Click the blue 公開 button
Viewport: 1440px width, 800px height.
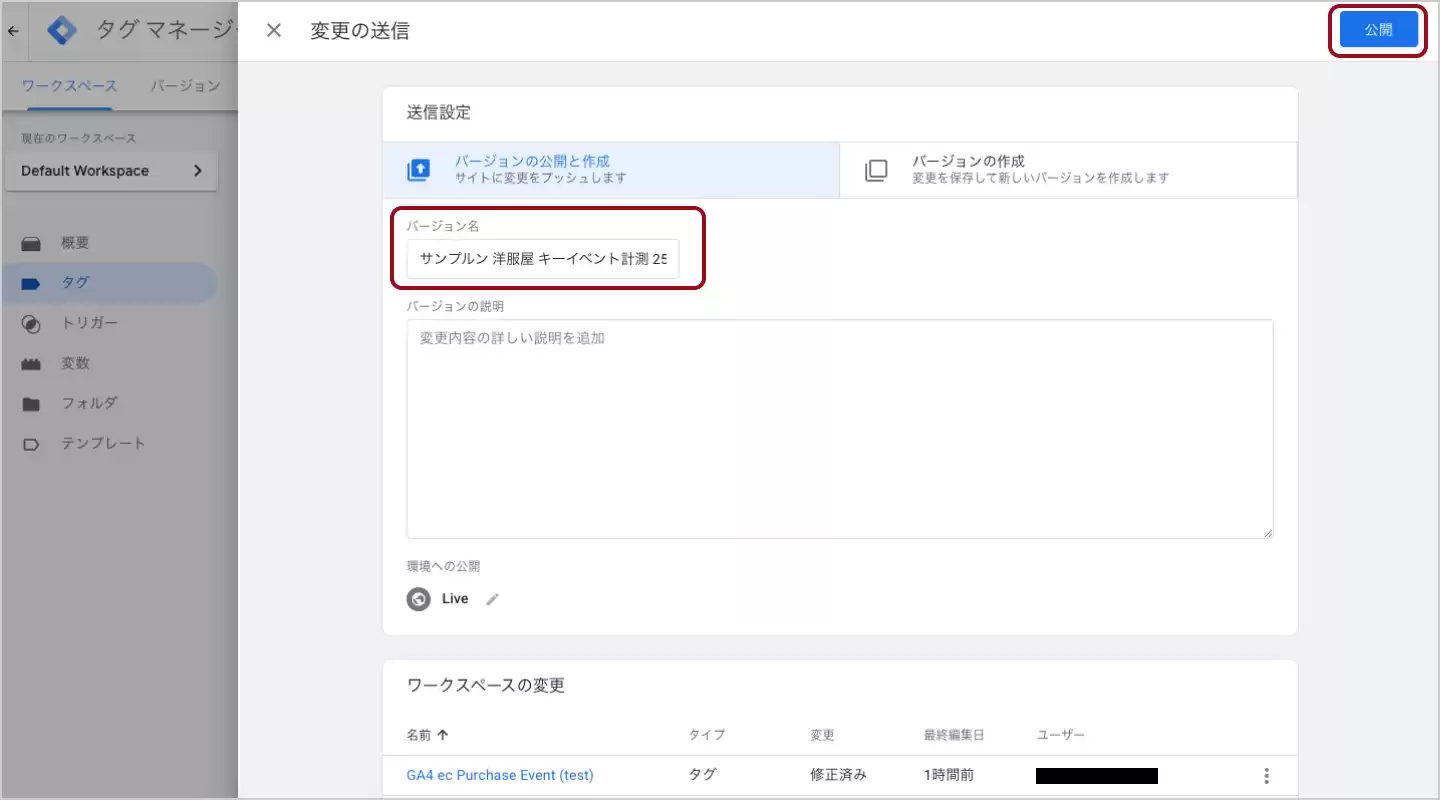(1378, 30)
